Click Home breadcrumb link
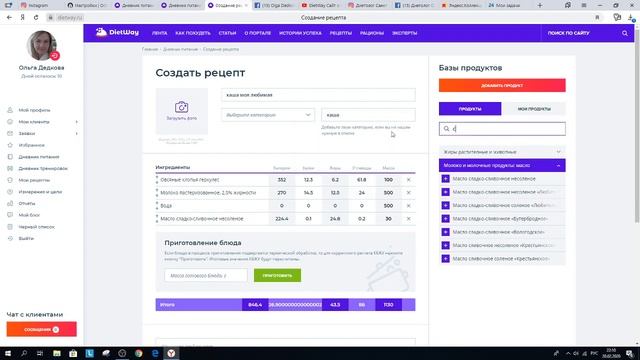640x360 pixels. pyautogui.click(x=150, y=49)
